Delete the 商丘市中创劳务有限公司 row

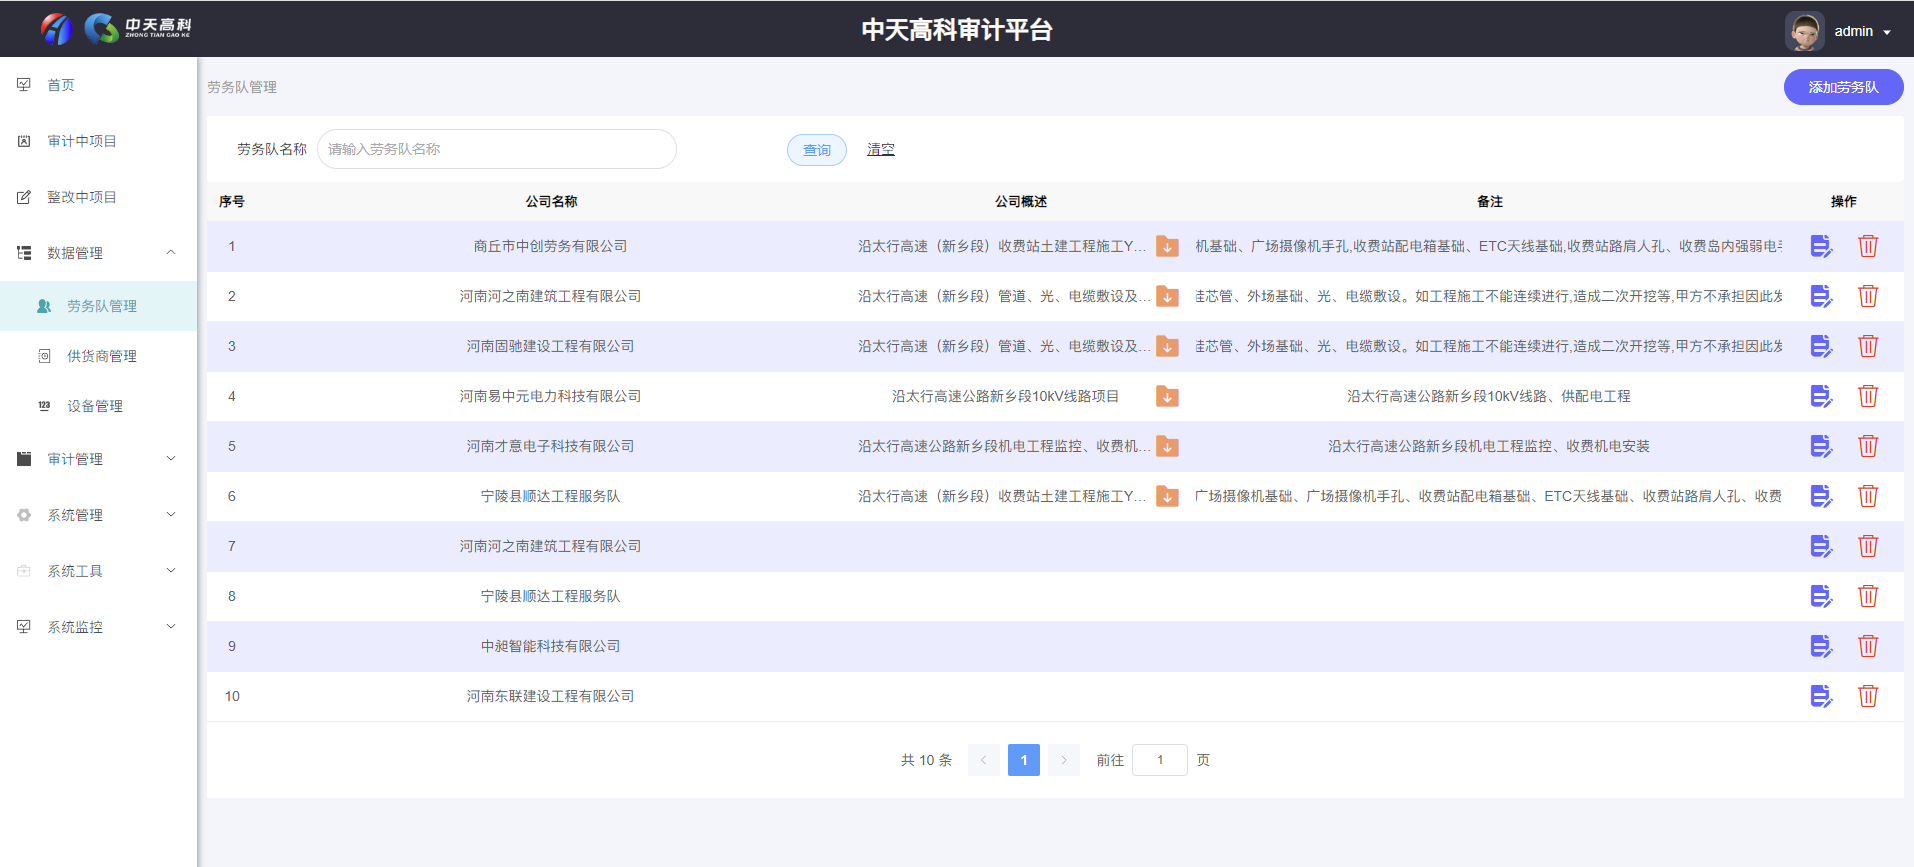pyautogui.click(x=1867, y=246)
